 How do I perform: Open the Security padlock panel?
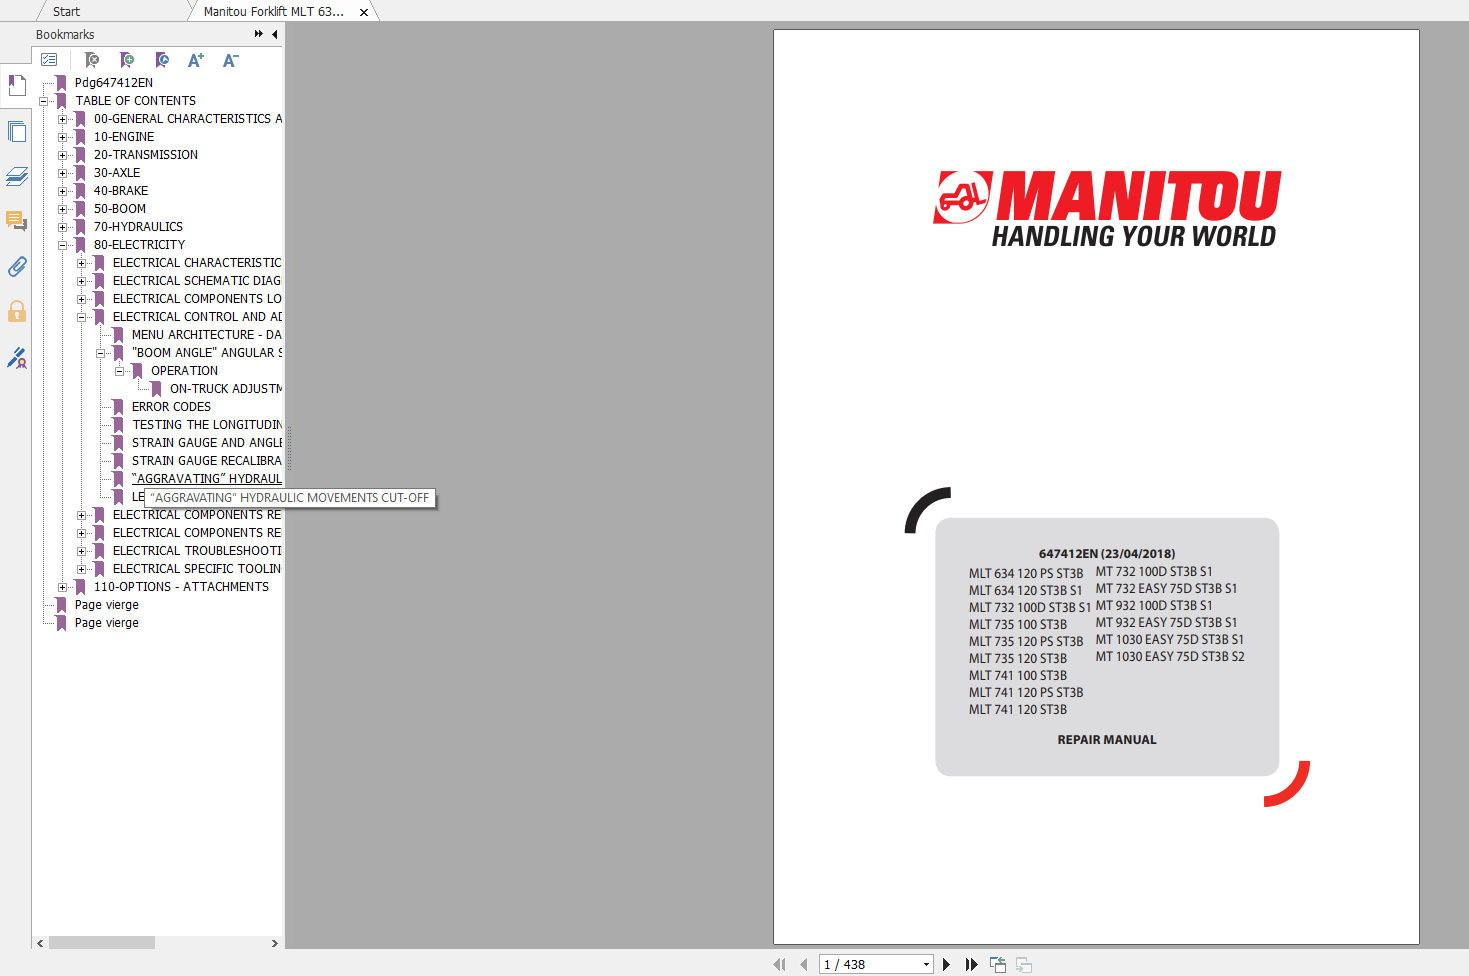coord(17,311)
